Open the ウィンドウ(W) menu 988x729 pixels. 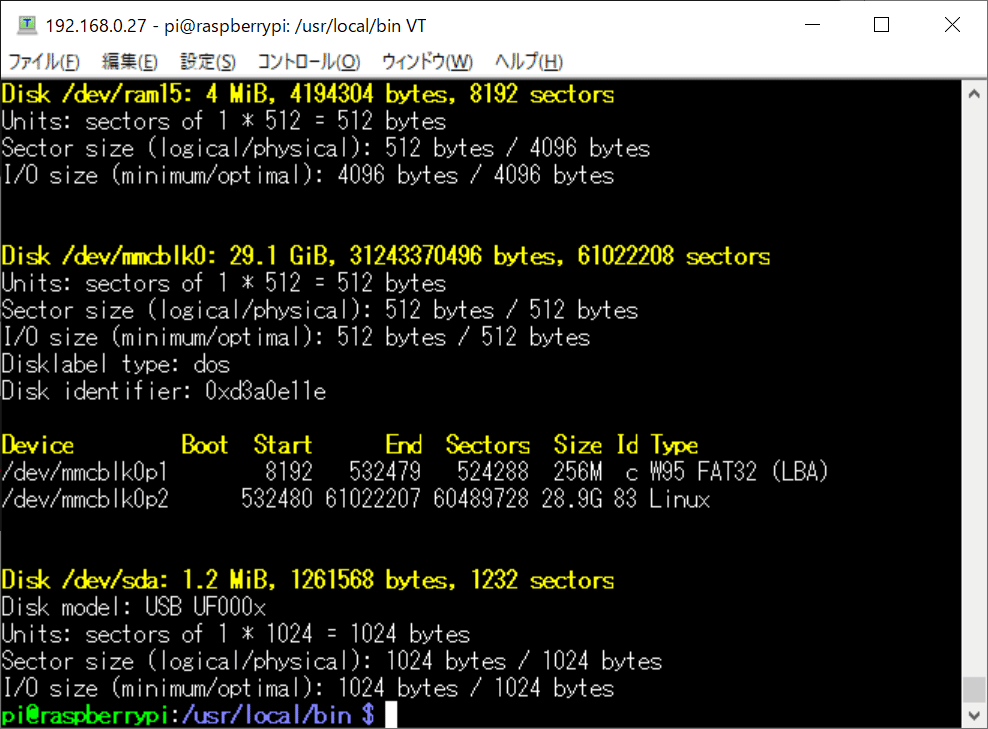click(427, 62)
